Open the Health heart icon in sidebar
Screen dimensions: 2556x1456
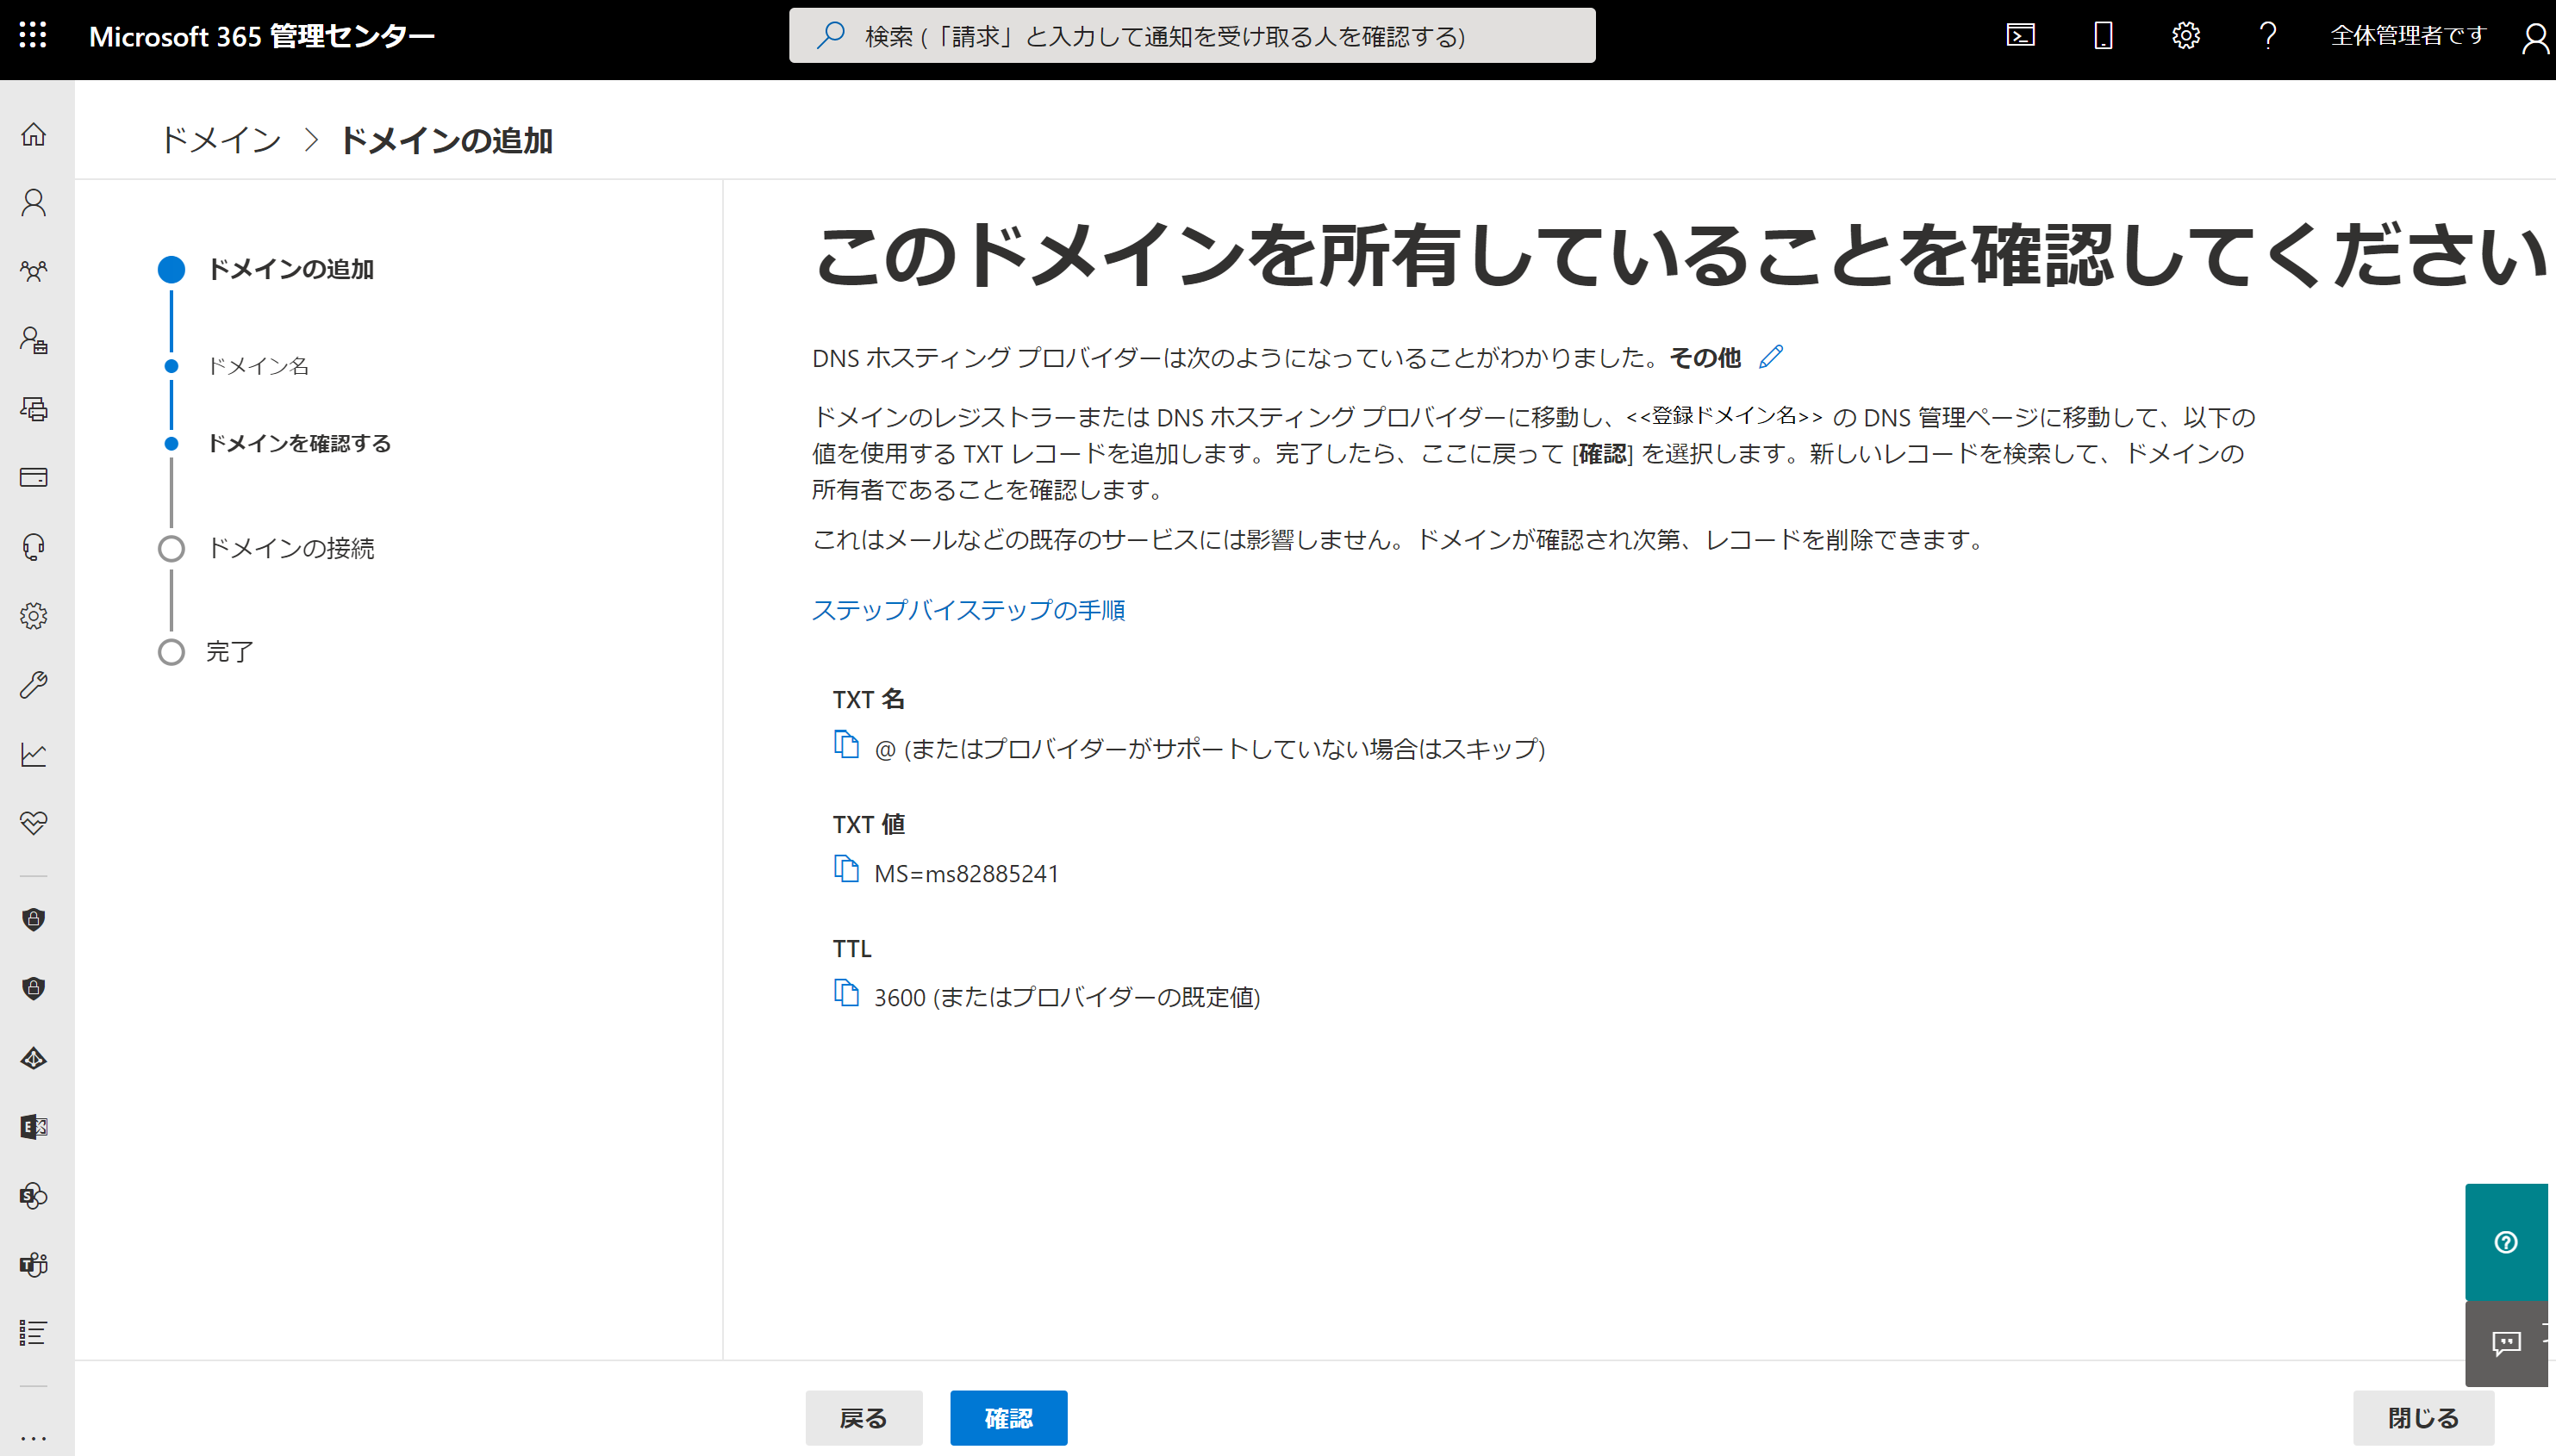click(x=33, y=822)
